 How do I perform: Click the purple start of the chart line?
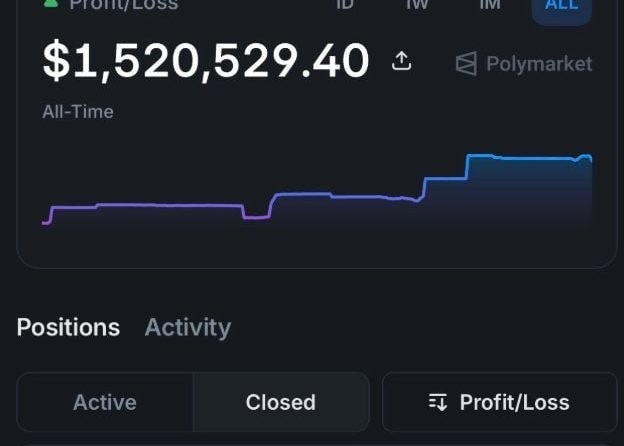(47, 221)
